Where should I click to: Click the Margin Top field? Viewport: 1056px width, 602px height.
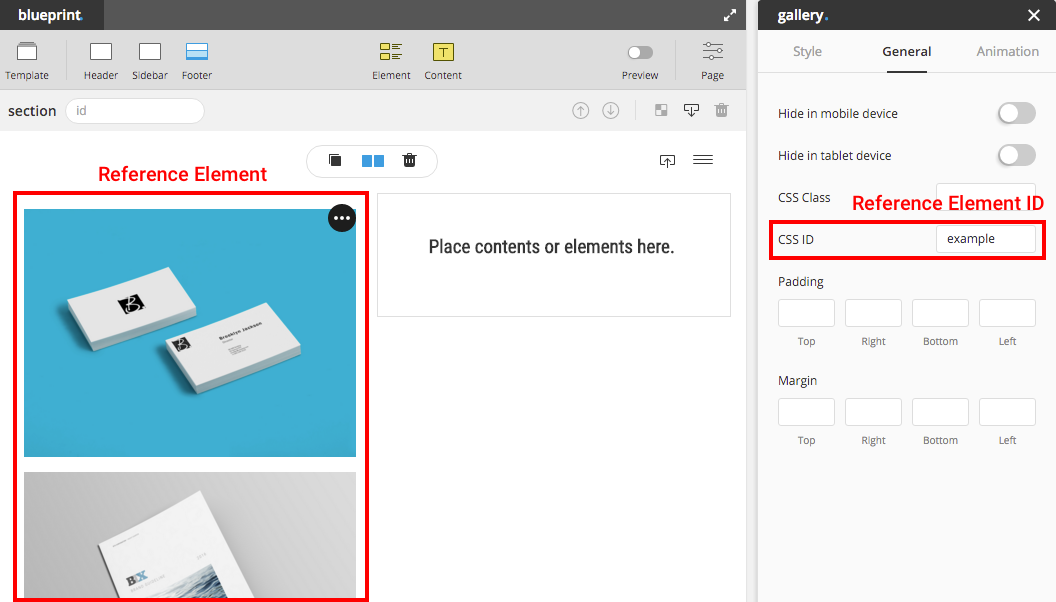[806, 412]
